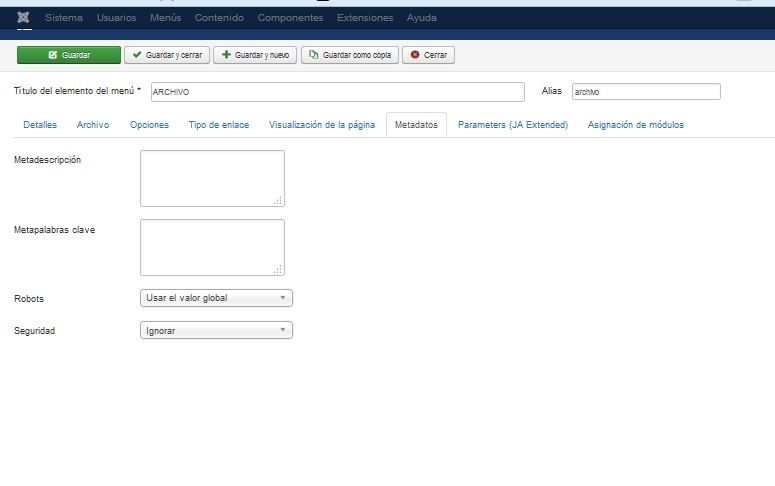This screenshot has height=486, width=775.
Task: Click the Joomla logo icon
Action: click(23, 18)
